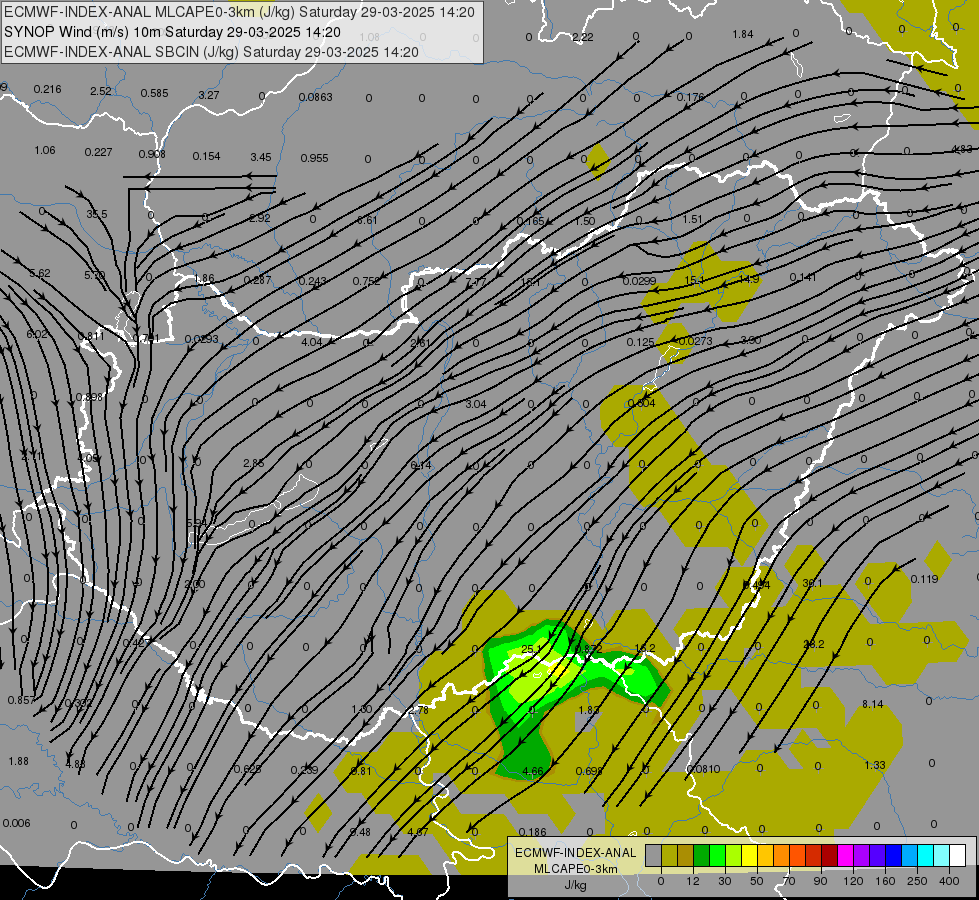Click the '400' legend tick label
This screenshot has width=979, height=900.
[949, 881]
